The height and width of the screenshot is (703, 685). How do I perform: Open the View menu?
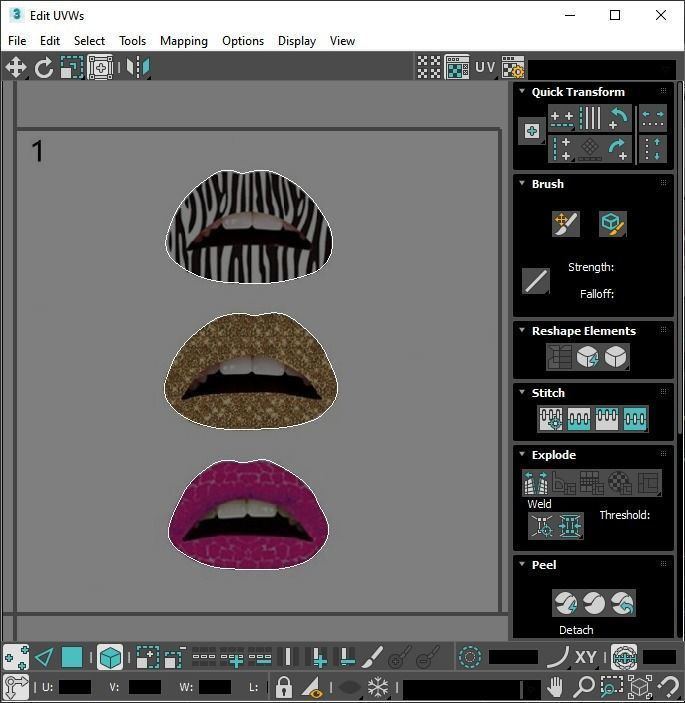pos(342,41)
